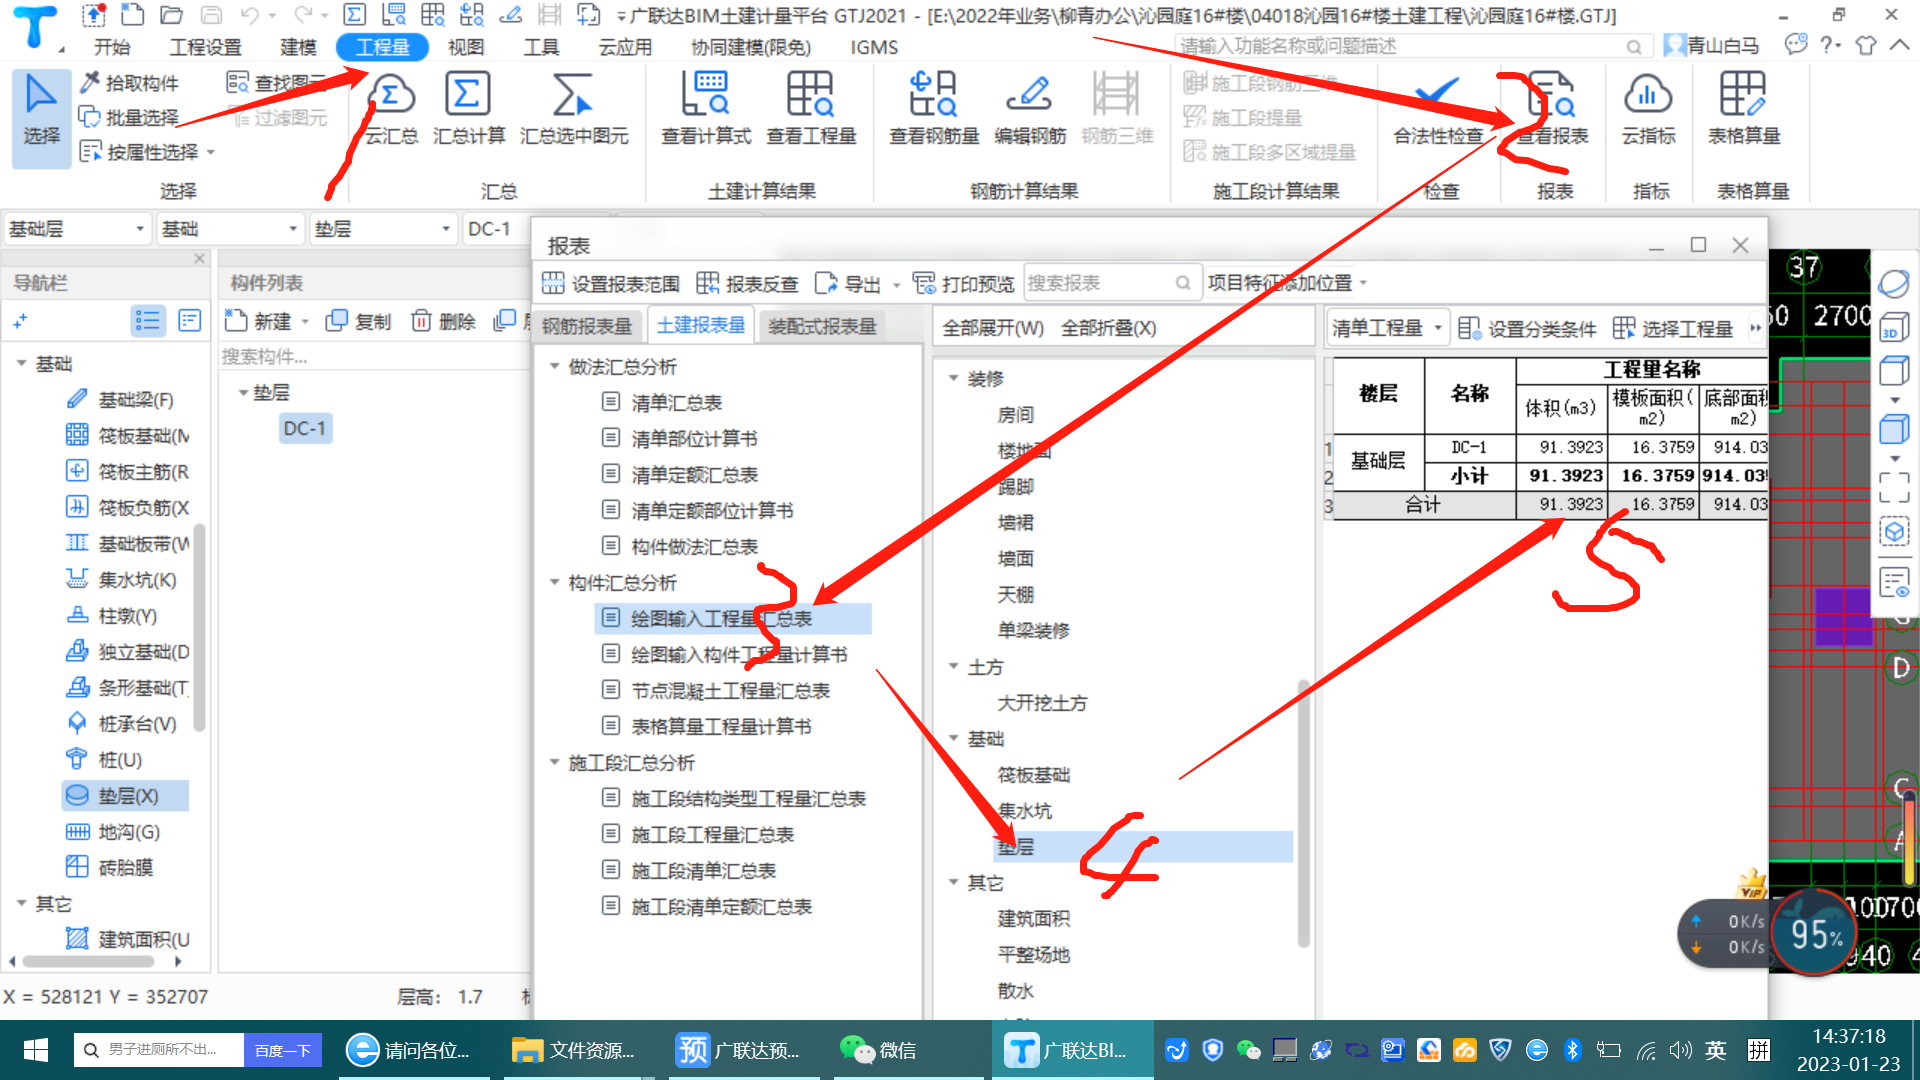The height and width of the screenshot is (1080, 1920).
Task: Switch navigation panel to list view icon
Action: pos(148,321)
